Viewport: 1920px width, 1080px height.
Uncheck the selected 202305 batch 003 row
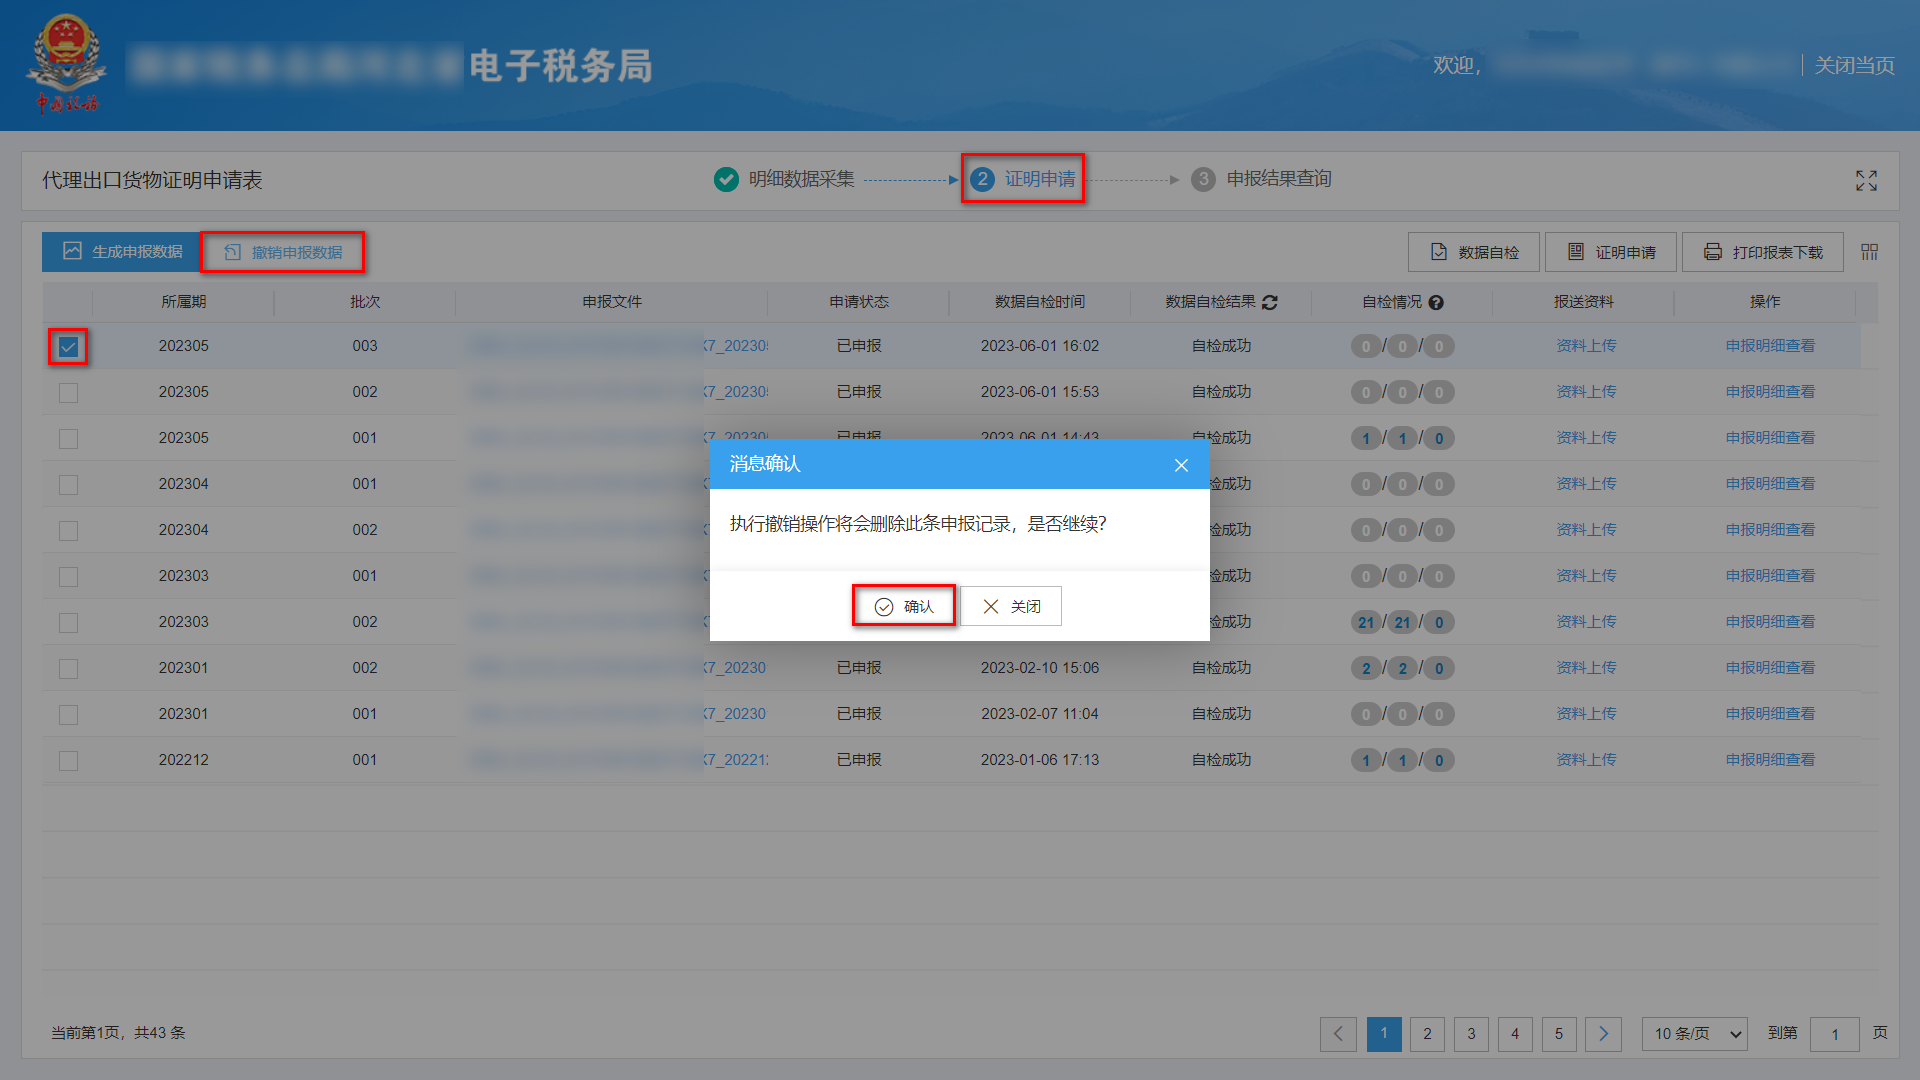click(x=67, y=346)
